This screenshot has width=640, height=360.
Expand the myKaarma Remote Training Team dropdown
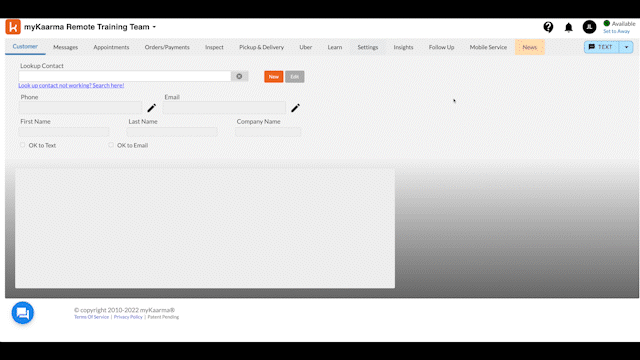pyautogui.click(x=154, y=27)
